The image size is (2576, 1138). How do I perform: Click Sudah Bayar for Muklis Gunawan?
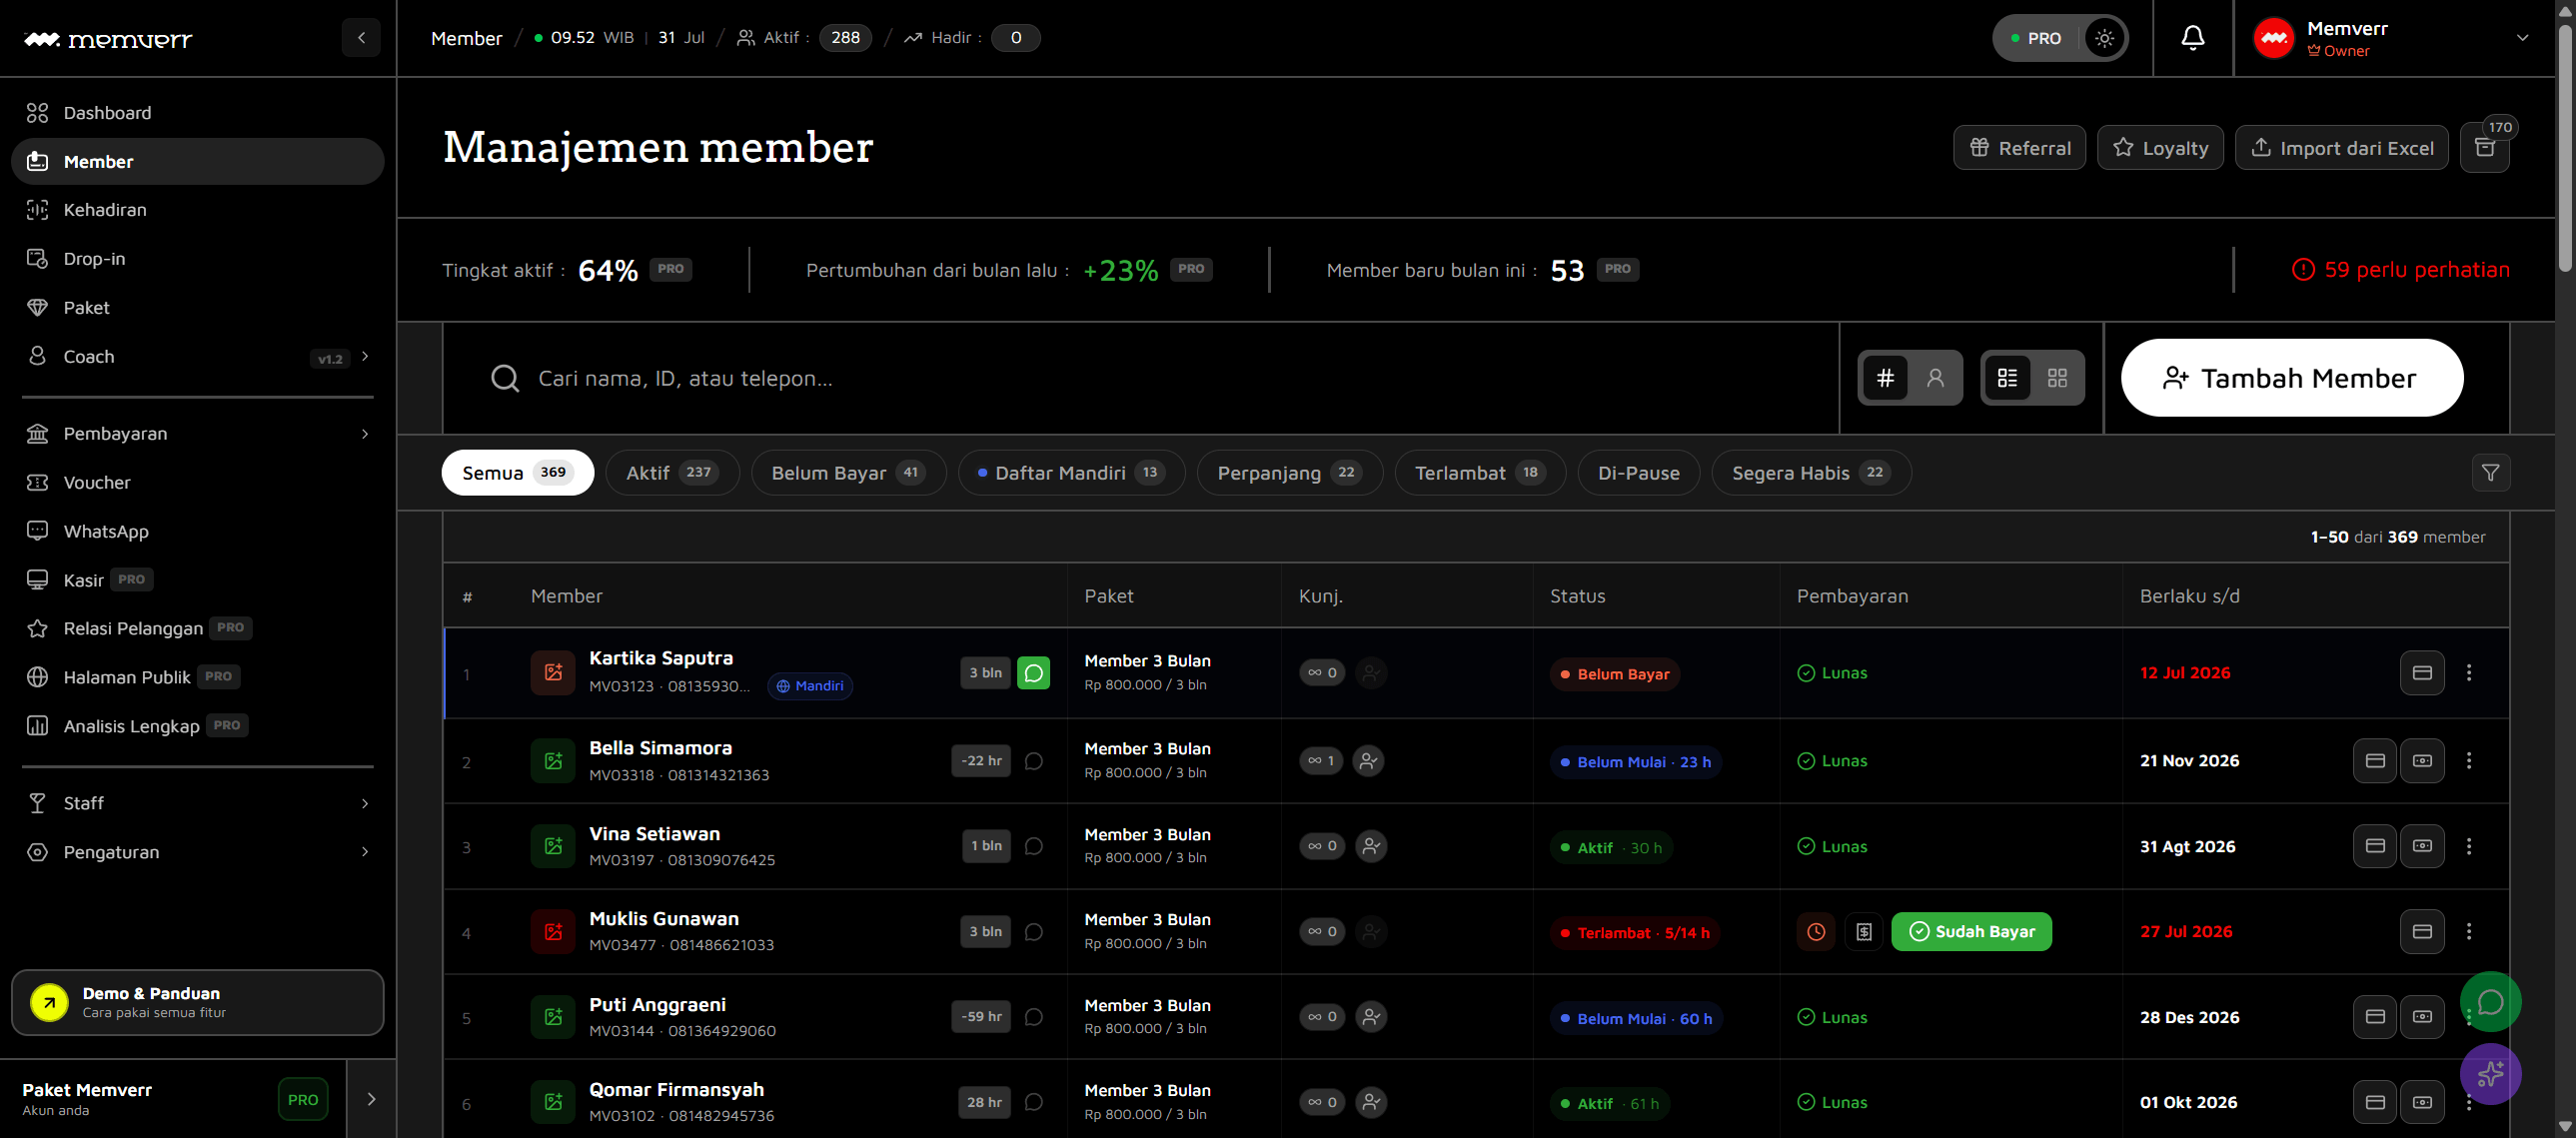(x=1971, y=932)
